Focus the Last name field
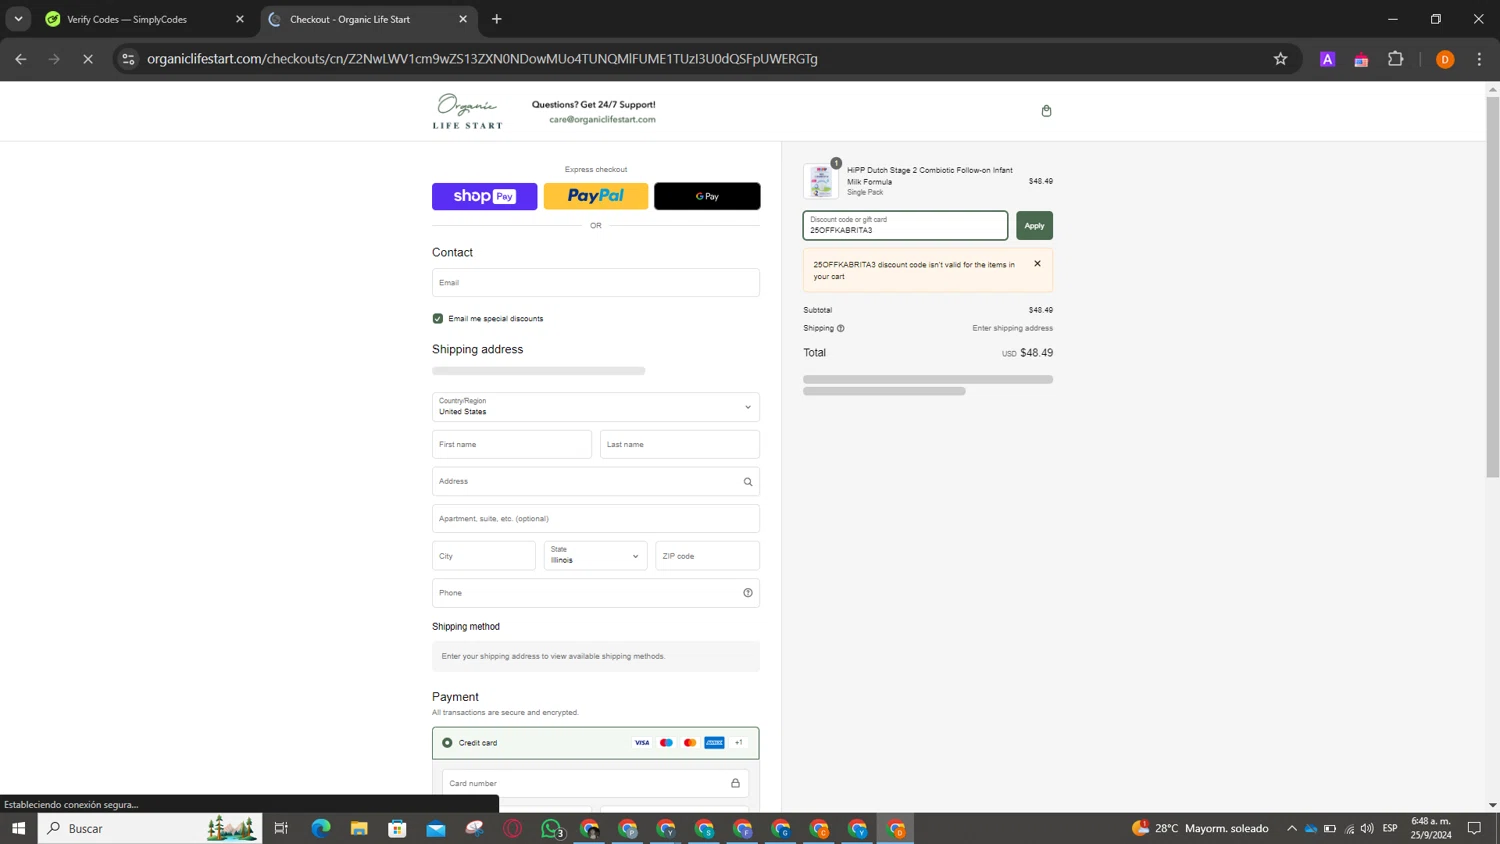This screenshot has height=844, width=1500. [x=680, y=444]
